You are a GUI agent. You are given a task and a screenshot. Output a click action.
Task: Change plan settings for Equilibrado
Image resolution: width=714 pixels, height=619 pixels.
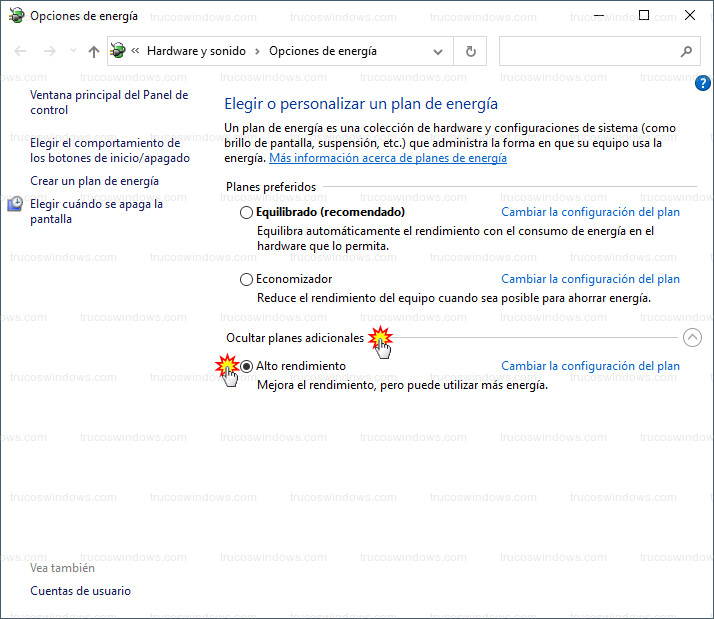pos(590,212)
